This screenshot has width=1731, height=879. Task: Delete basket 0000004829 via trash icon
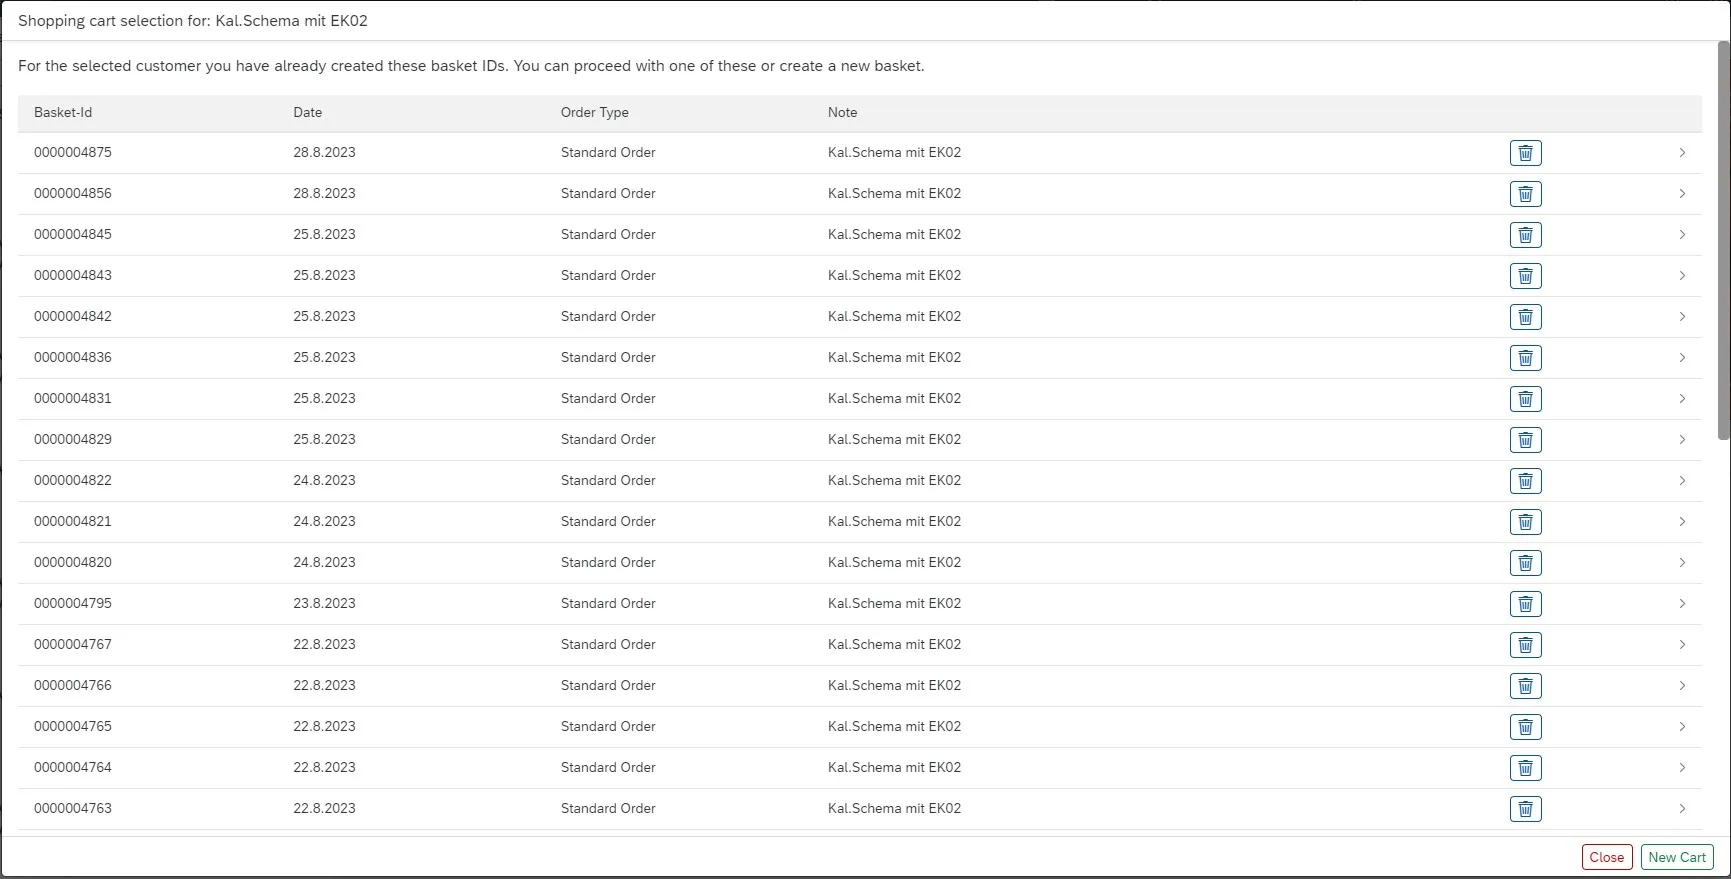click(1525, 440)
